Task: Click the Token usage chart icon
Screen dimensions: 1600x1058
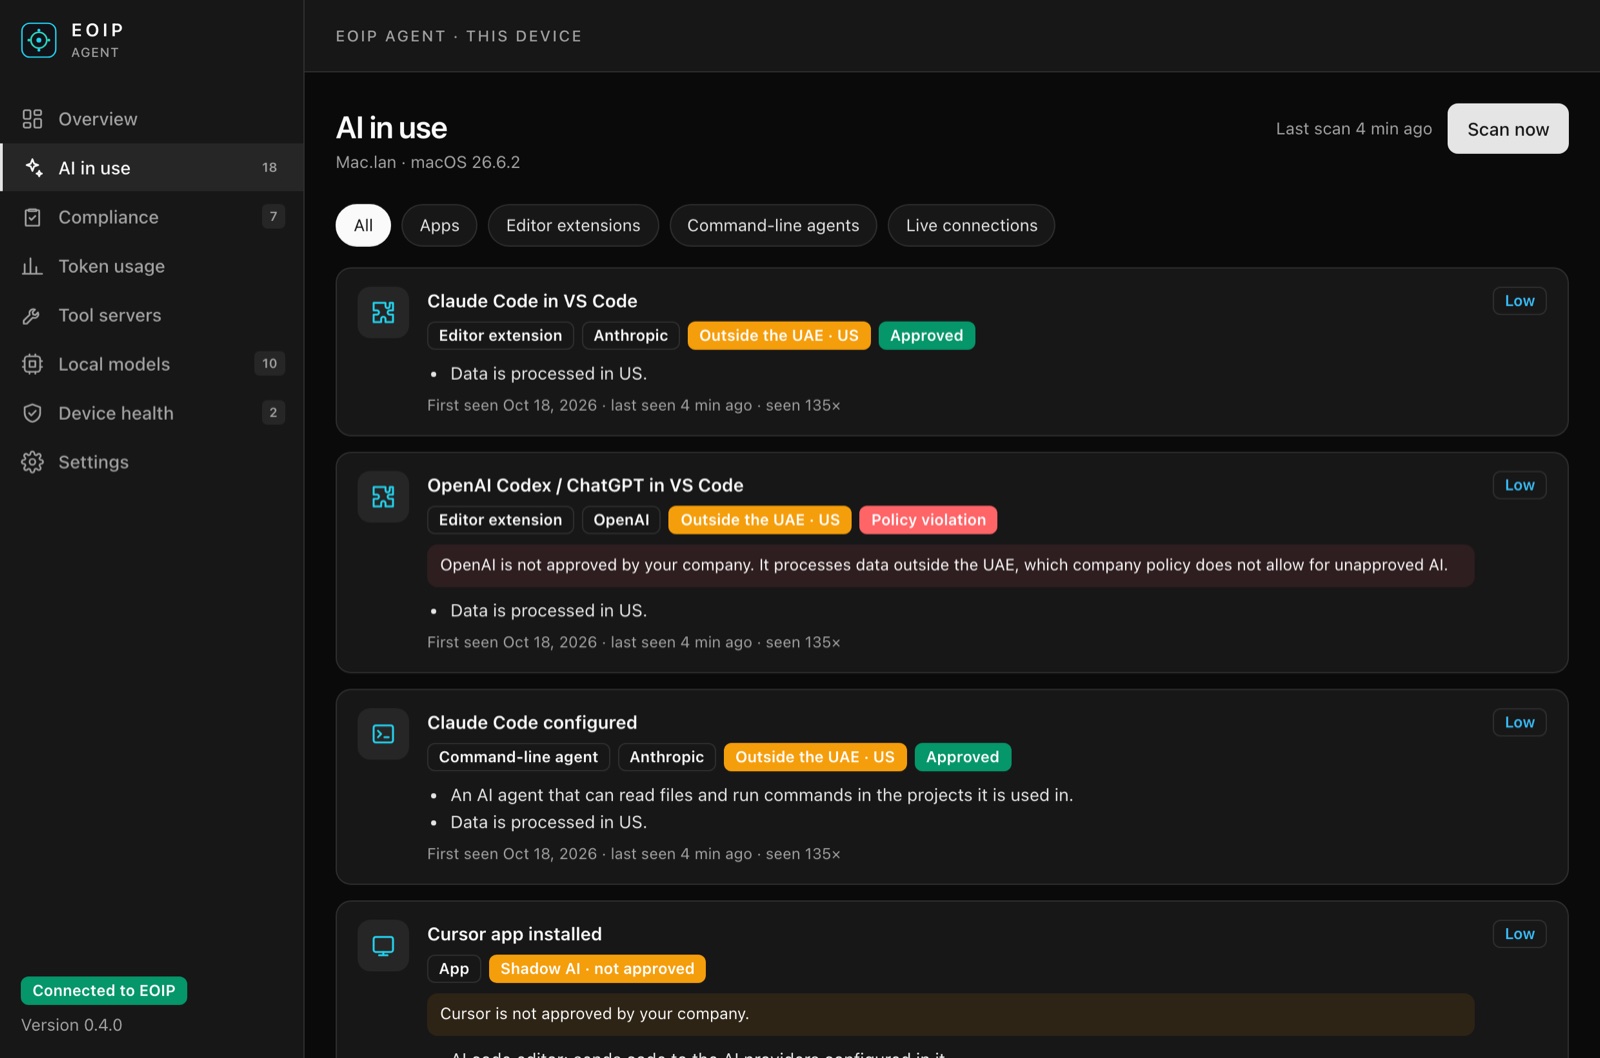Action: click(x=32, y=266)
